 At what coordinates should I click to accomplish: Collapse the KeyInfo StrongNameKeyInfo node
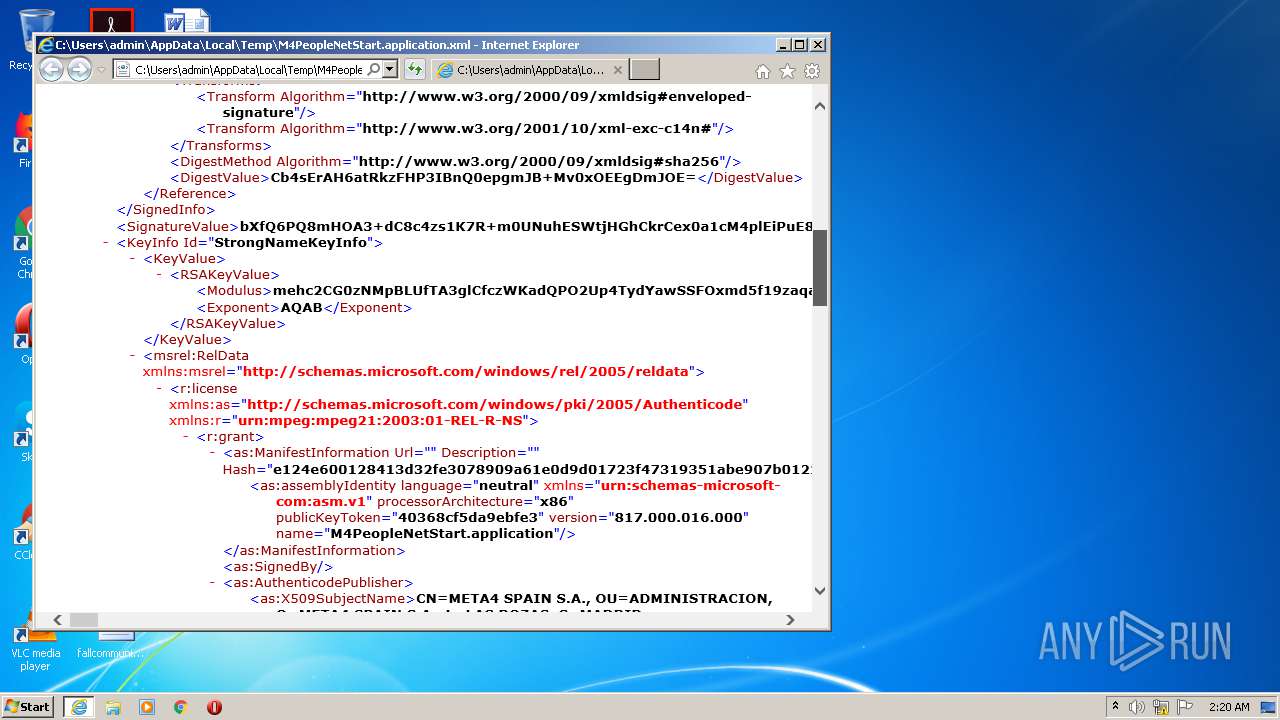click(106, 242)
